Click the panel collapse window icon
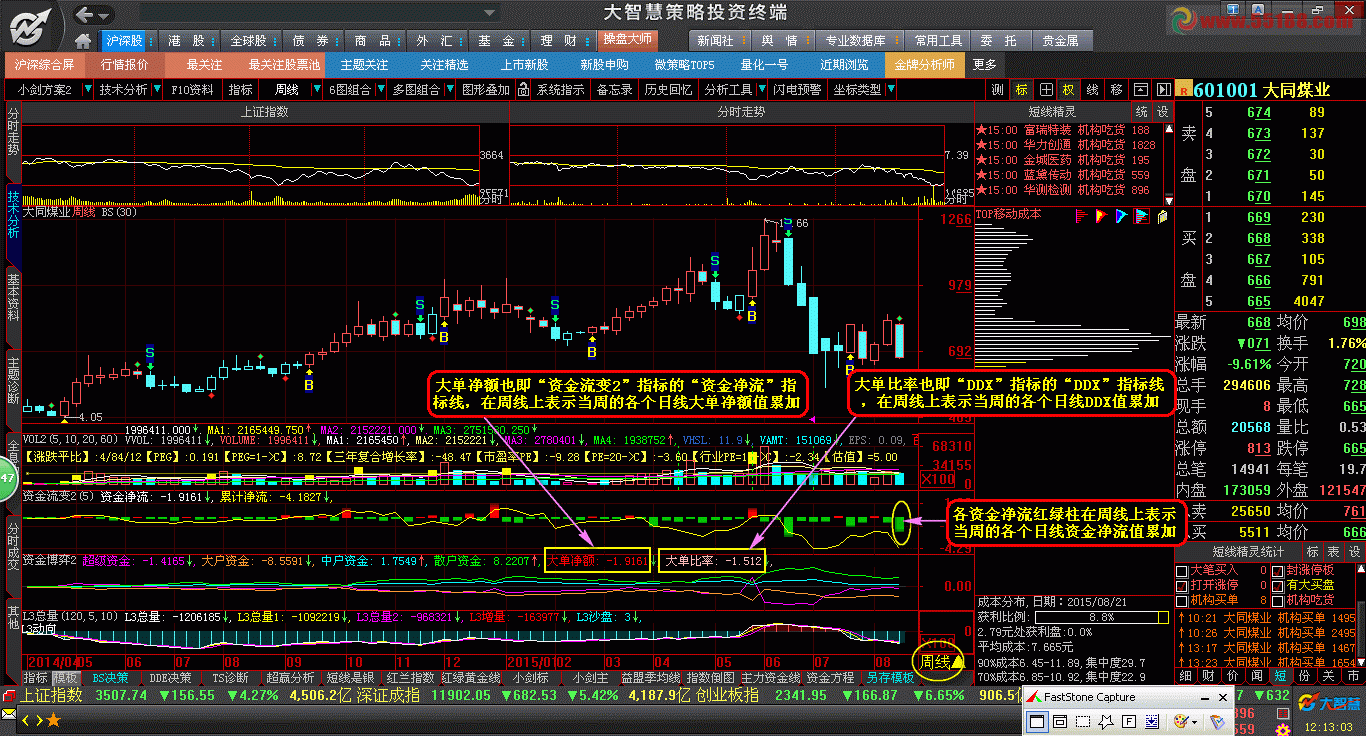The height and width of the screenshot is (736, 1366). 1141,89
